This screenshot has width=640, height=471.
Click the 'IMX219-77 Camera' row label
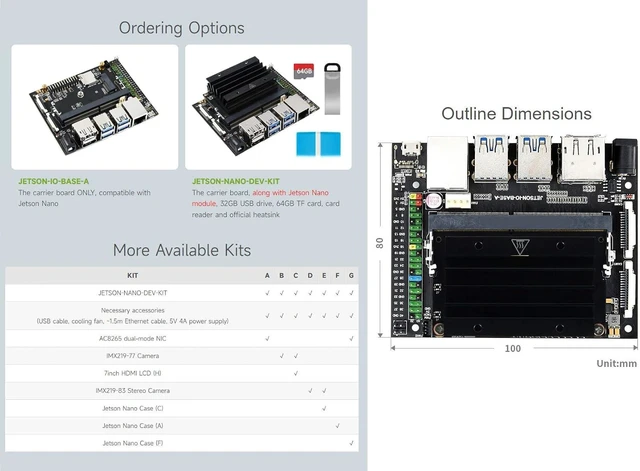pos(133,356)
